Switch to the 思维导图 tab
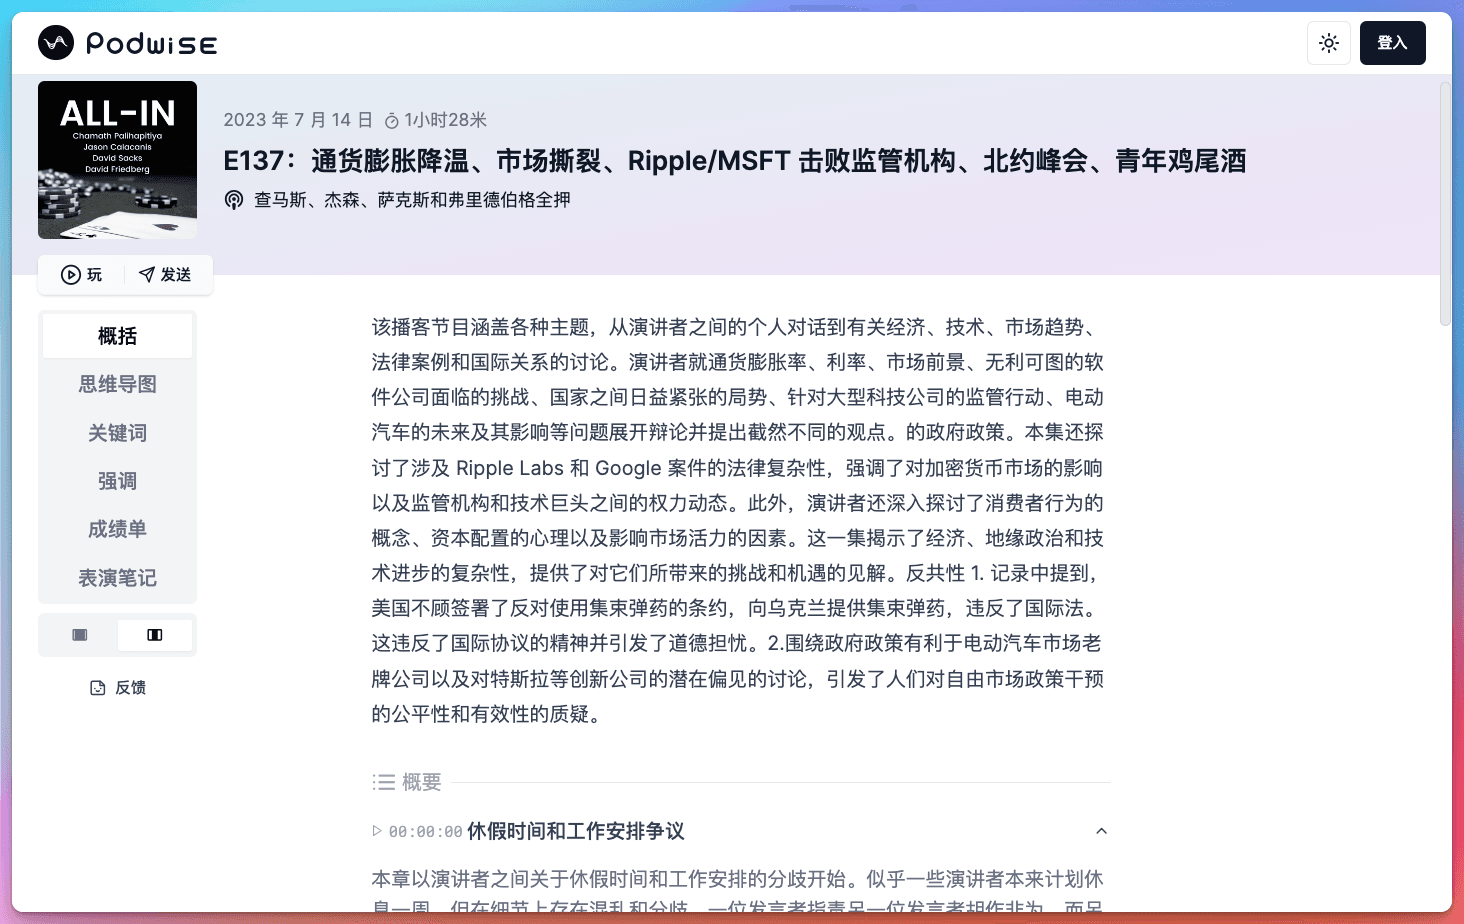 [117, 384]
